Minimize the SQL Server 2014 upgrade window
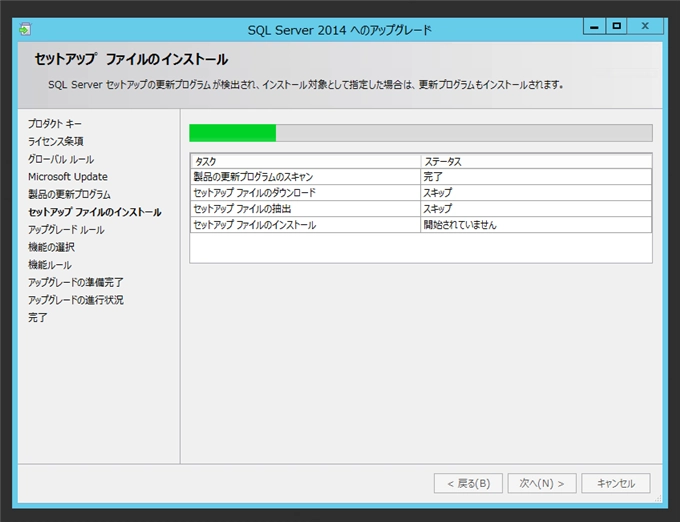The image size is (680, 522). tap(595, 26)
